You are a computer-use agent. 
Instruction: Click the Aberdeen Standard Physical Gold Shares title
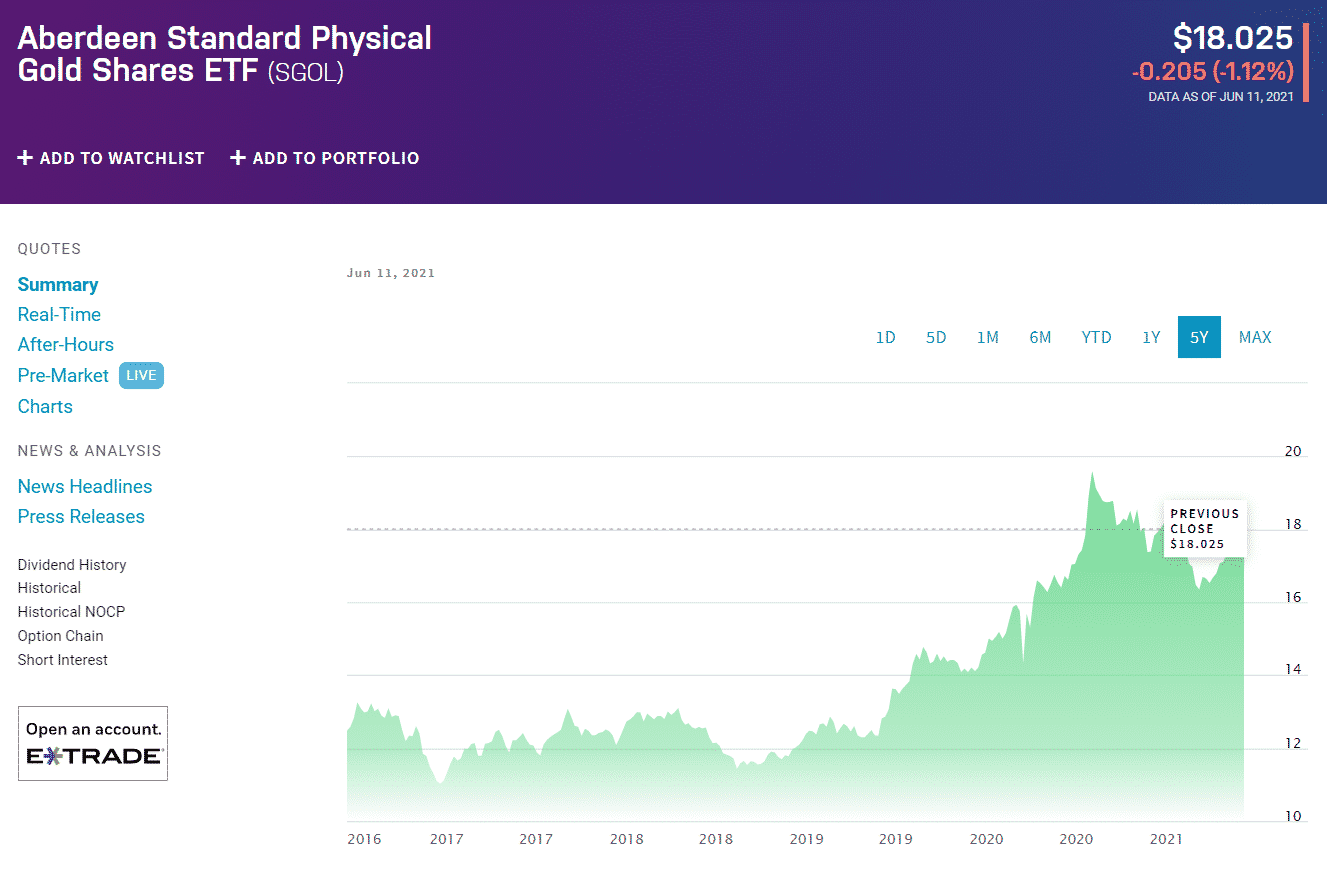point(225,54)
